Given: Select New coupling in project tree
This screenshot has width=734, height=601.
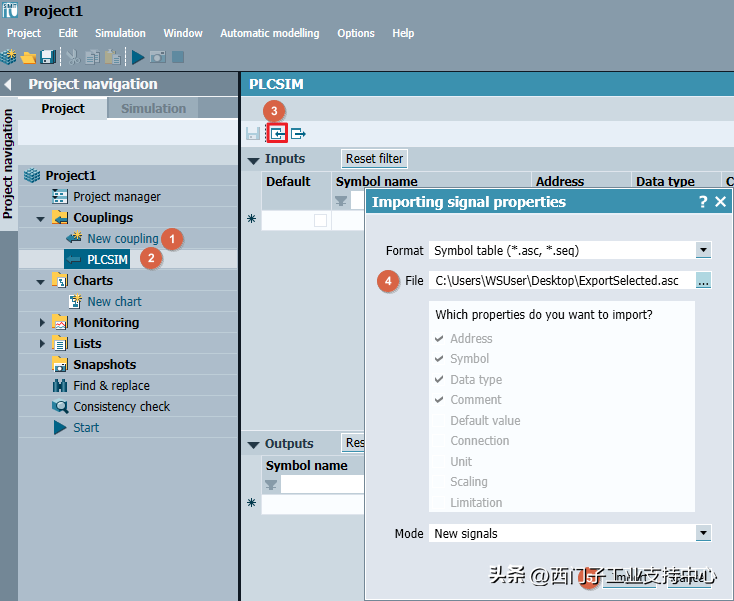Looking at the screenshot, I should pyautogui.click(x=122, y=239).
